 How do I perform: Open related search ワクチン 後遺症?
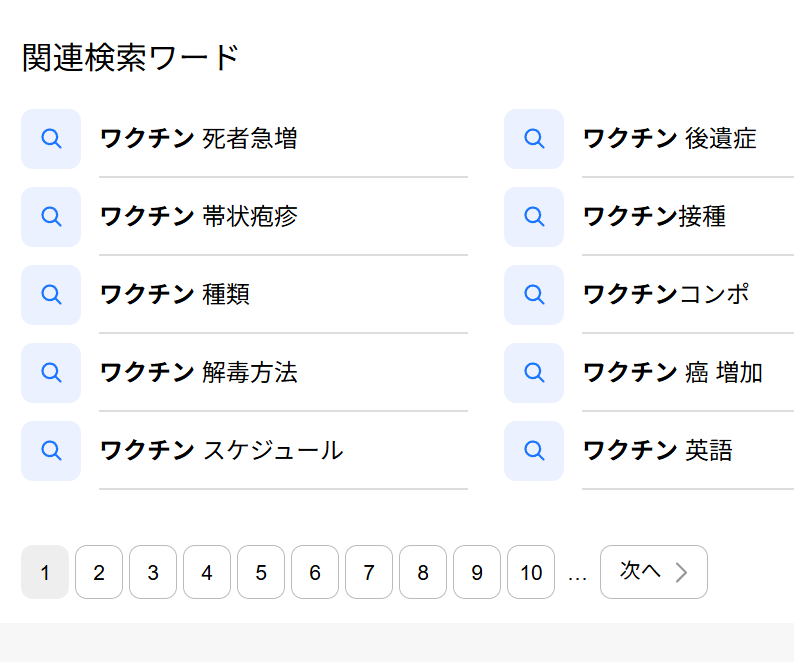(x=670, y=139)
